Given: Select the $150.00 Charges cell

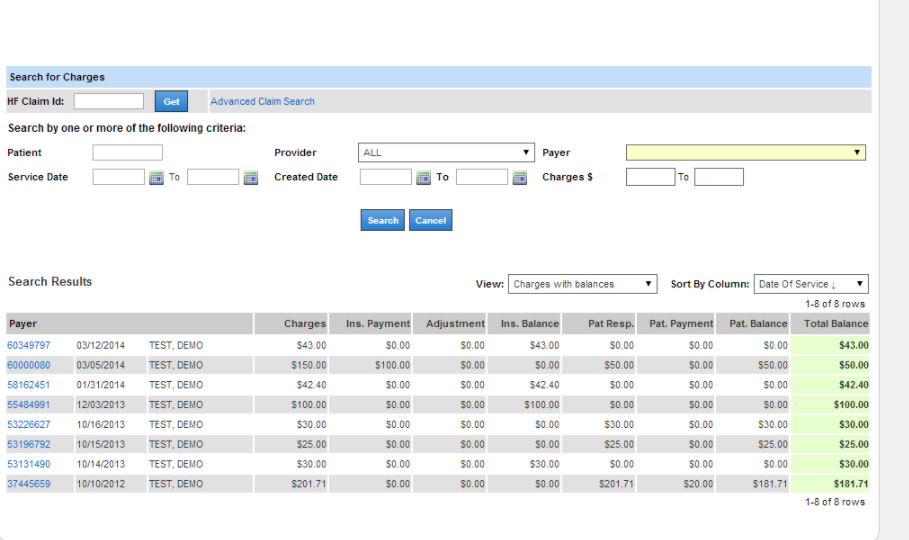Looking at the screenshot, I should tap(292, 365).
